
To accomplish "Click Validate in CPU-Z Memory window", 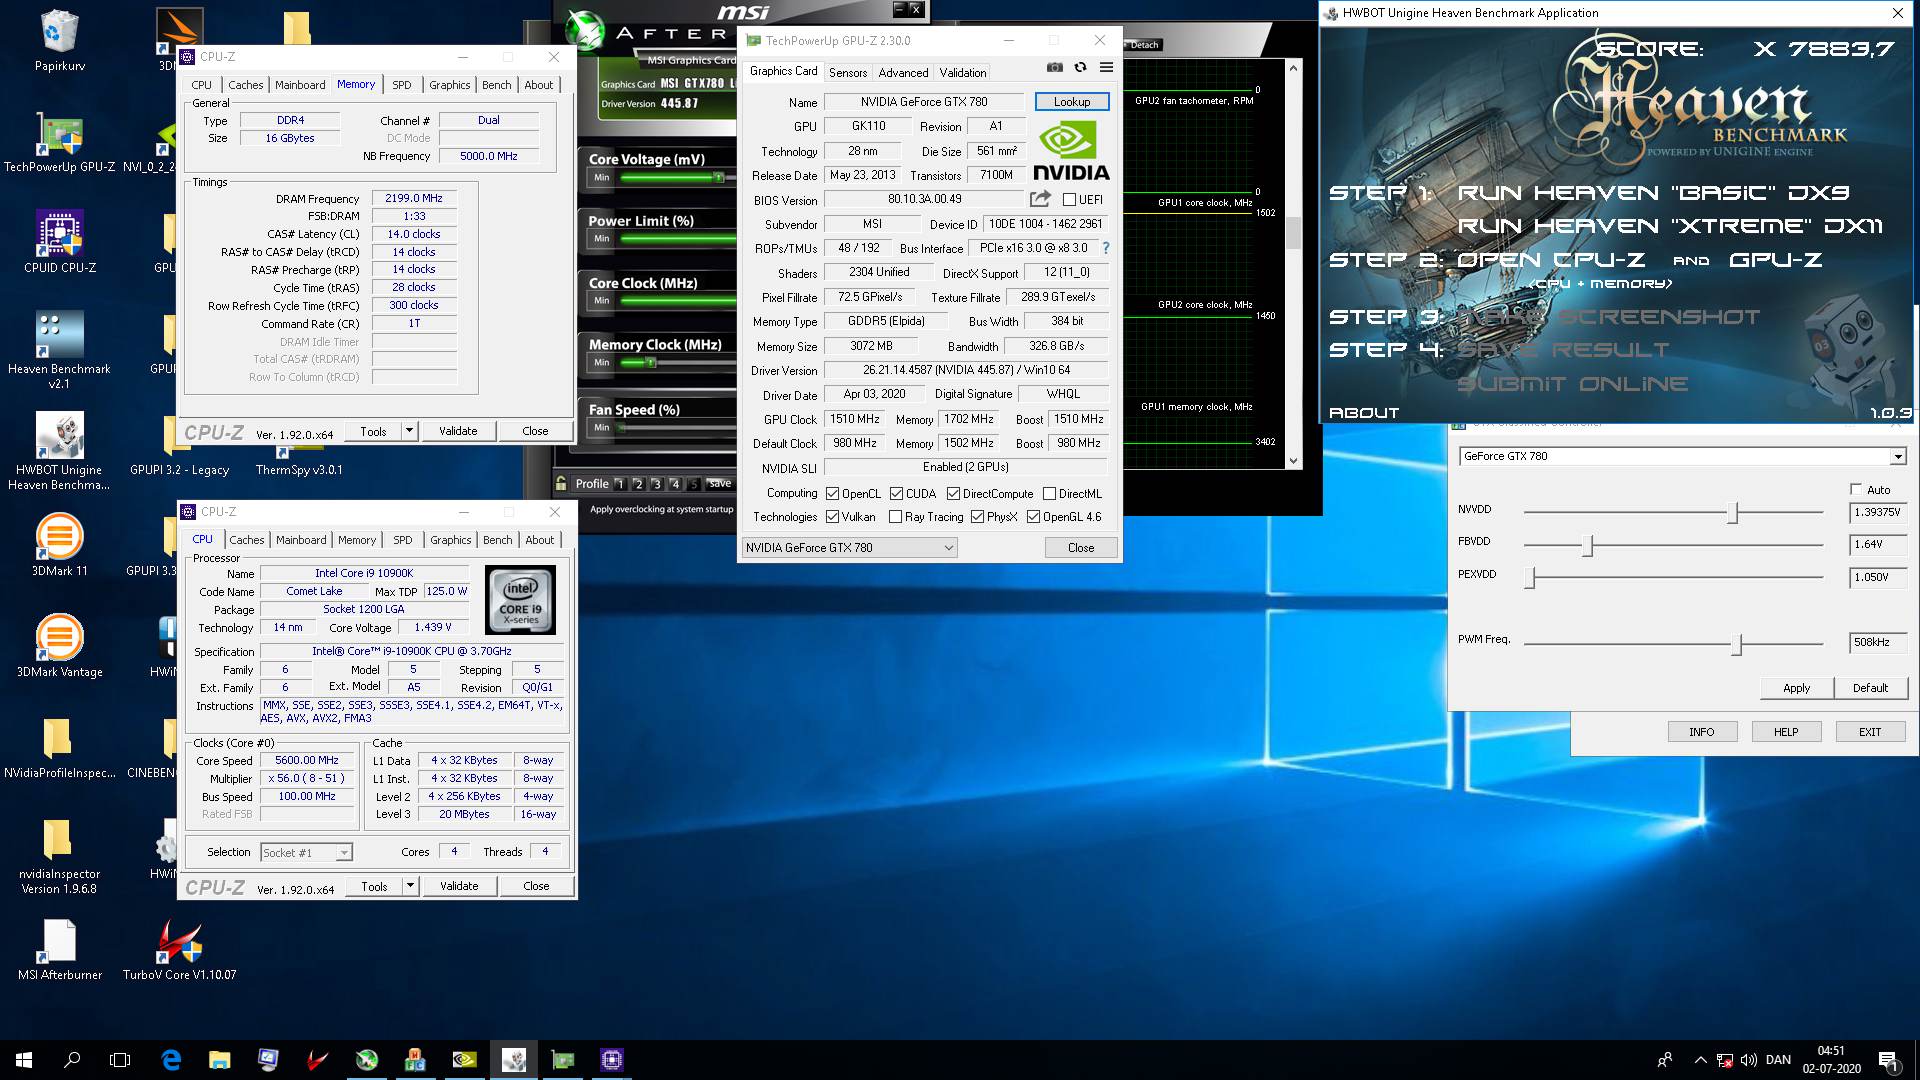I will click(x=458, y=431).
